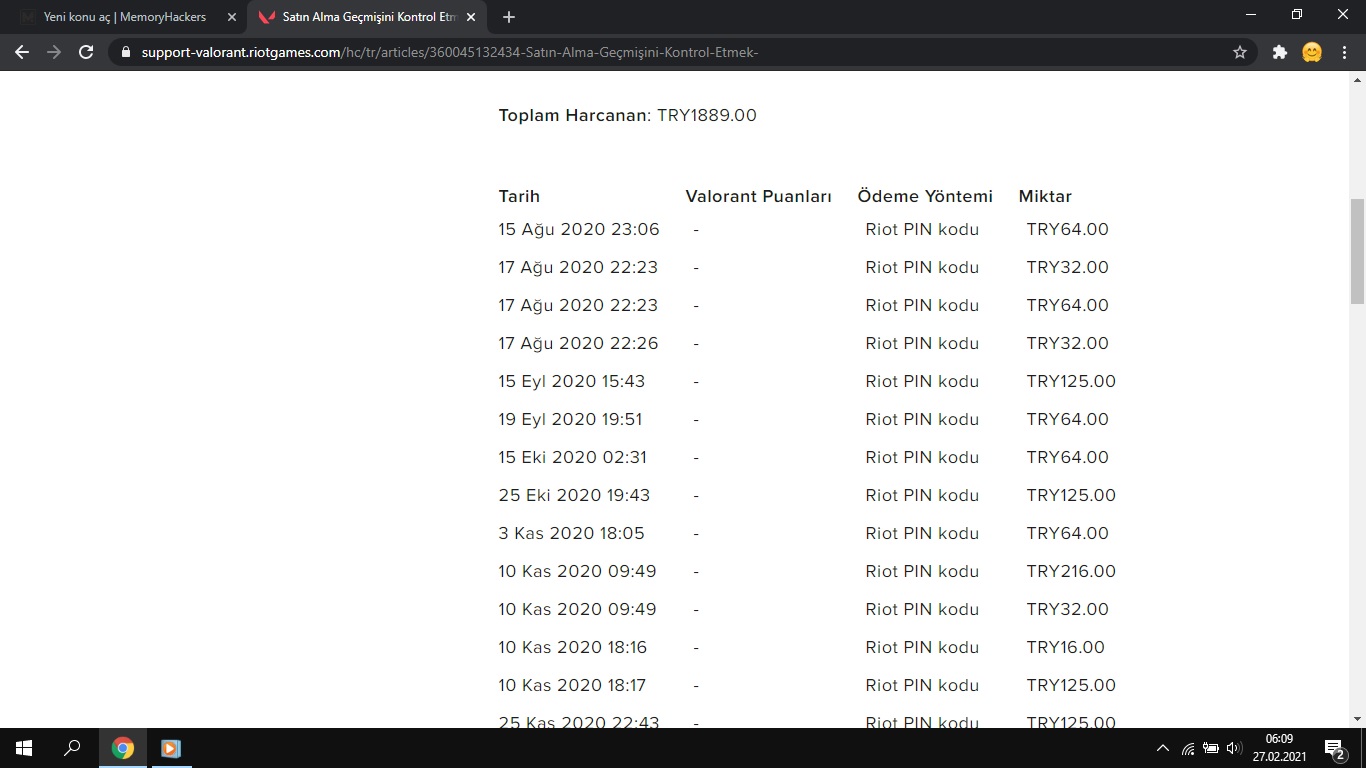Click the Miktar column header

pos(1045,196)
